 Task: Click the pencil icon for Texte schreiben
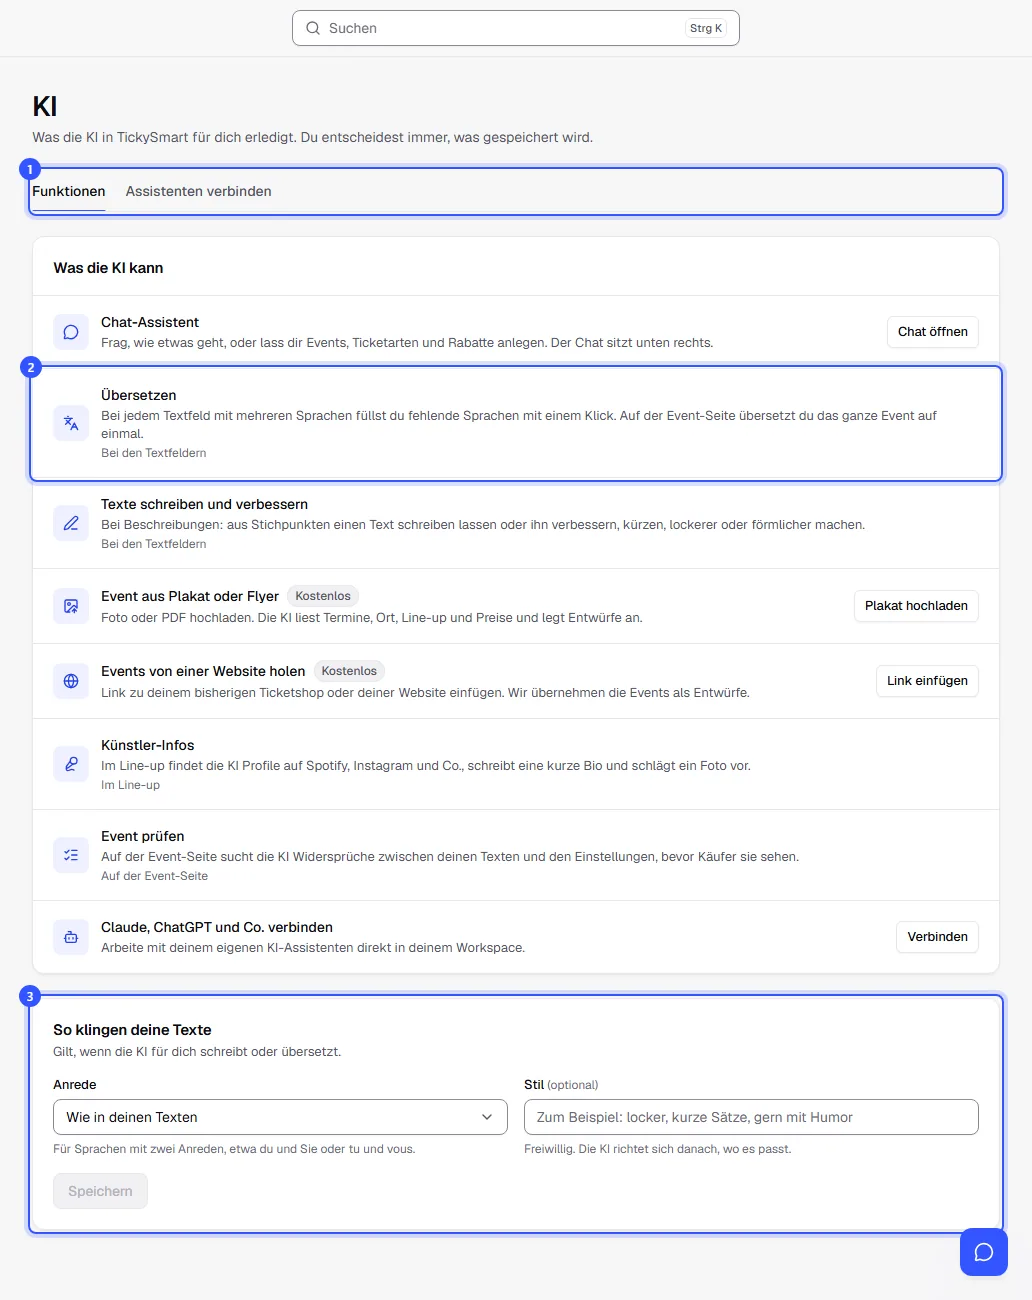(x=71, y=523)
